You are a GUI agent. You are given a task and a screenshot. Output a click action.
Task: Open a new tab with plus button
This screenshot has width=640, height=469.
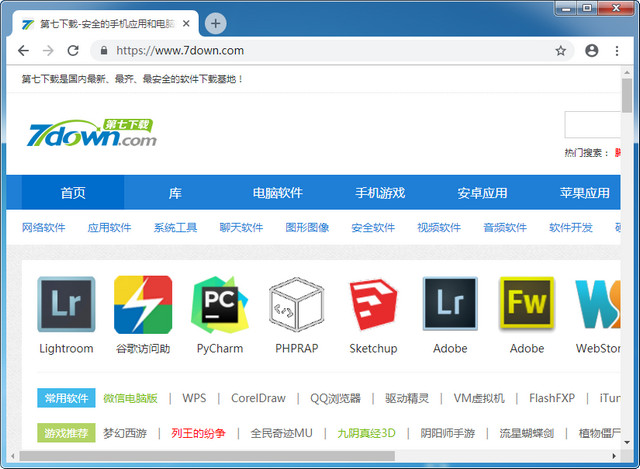(216, 24)
